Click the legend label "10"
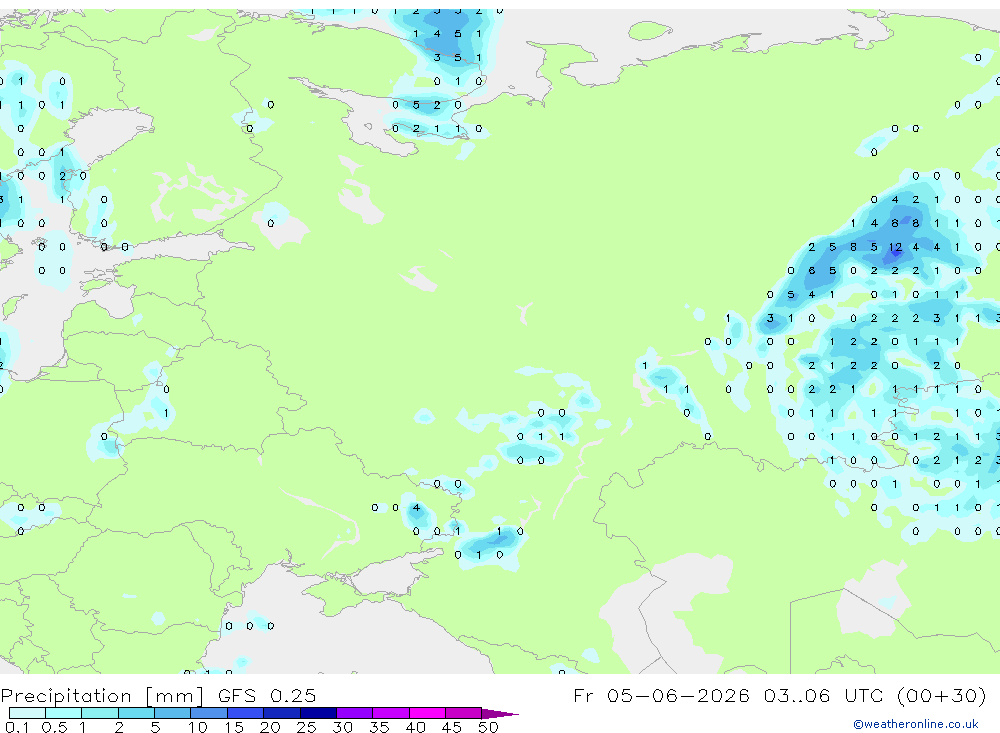The width and height of the screenshot is (1000, 733). (x=197, y=727)
